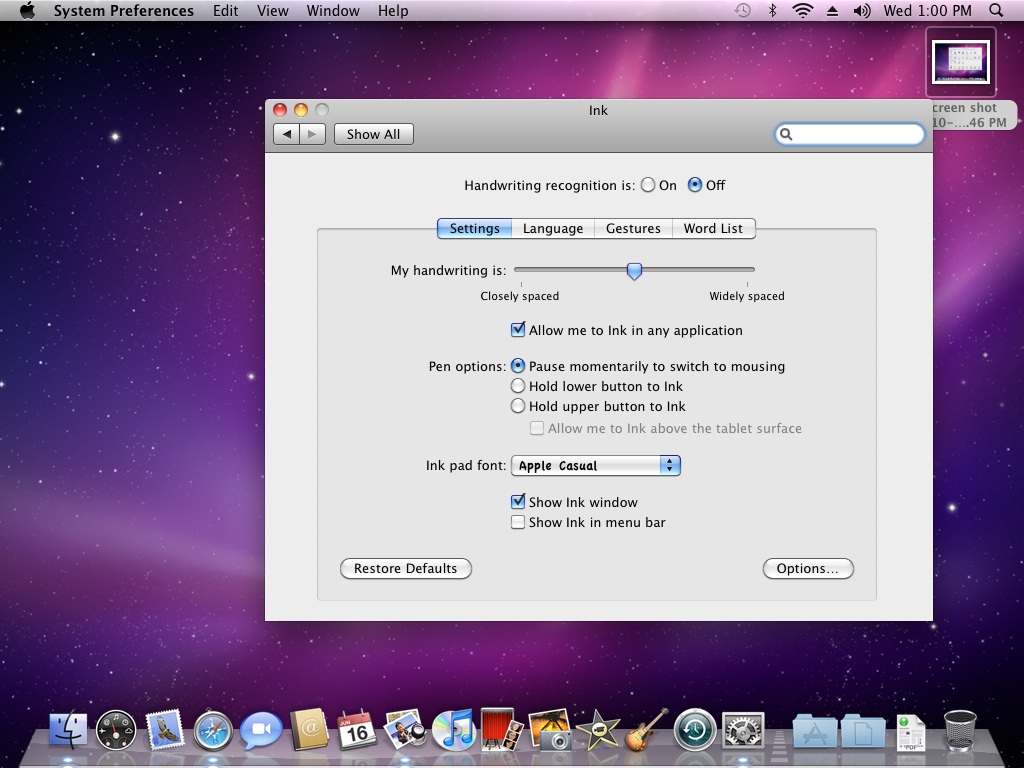
Task: Open the Trash in the Dock
Action: tap(959, 730)
